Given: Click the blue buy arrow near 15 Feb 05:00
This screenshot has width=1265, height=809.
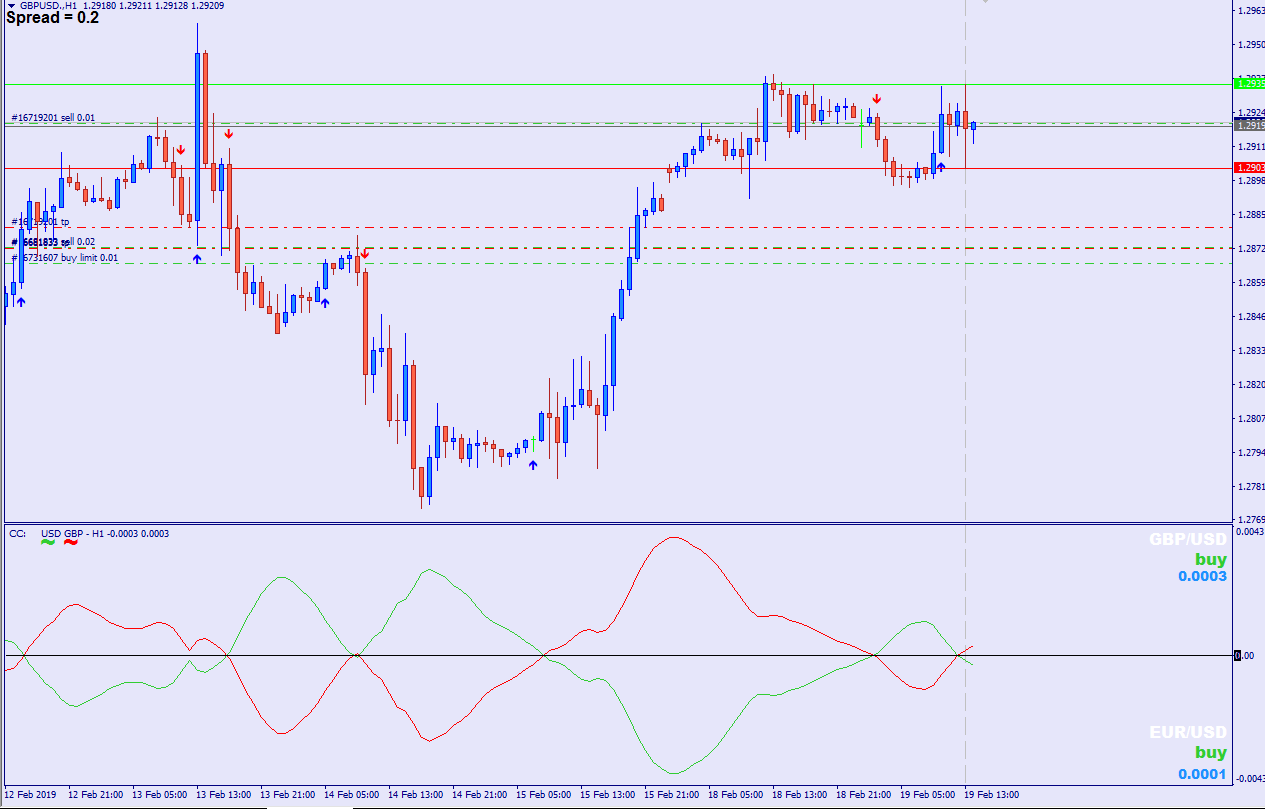Looking at the screenshot, I should pyautogui.click(x=533, y=464).
